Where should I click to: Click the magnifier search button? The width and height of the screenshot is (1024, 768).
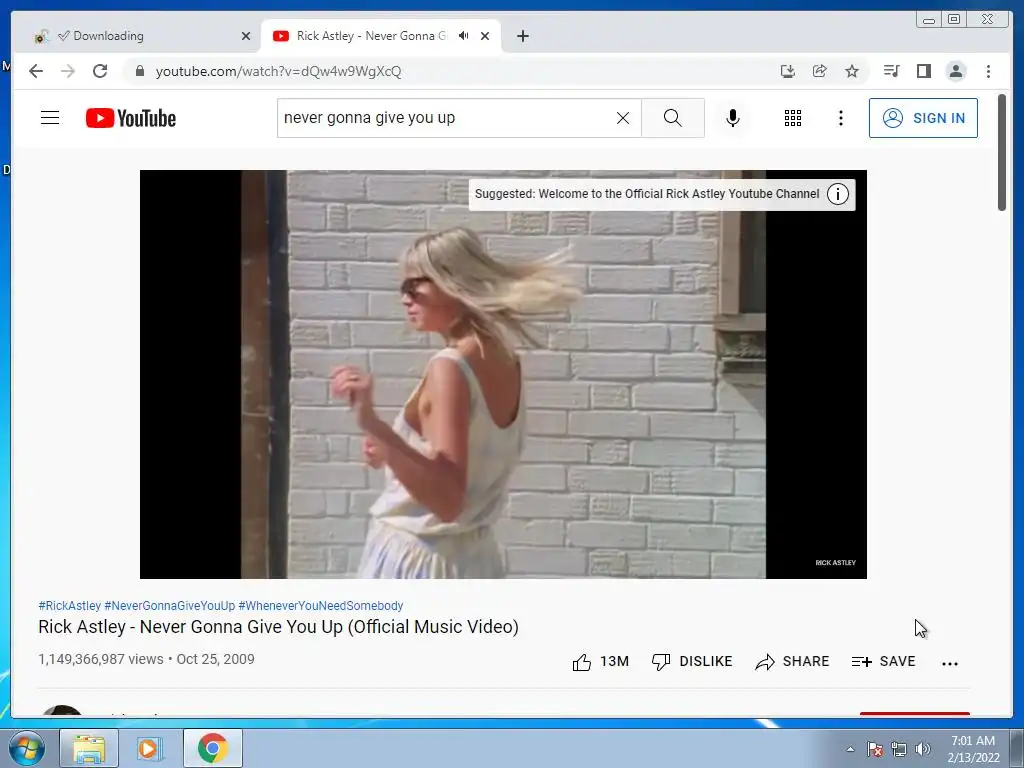(673, 118)
